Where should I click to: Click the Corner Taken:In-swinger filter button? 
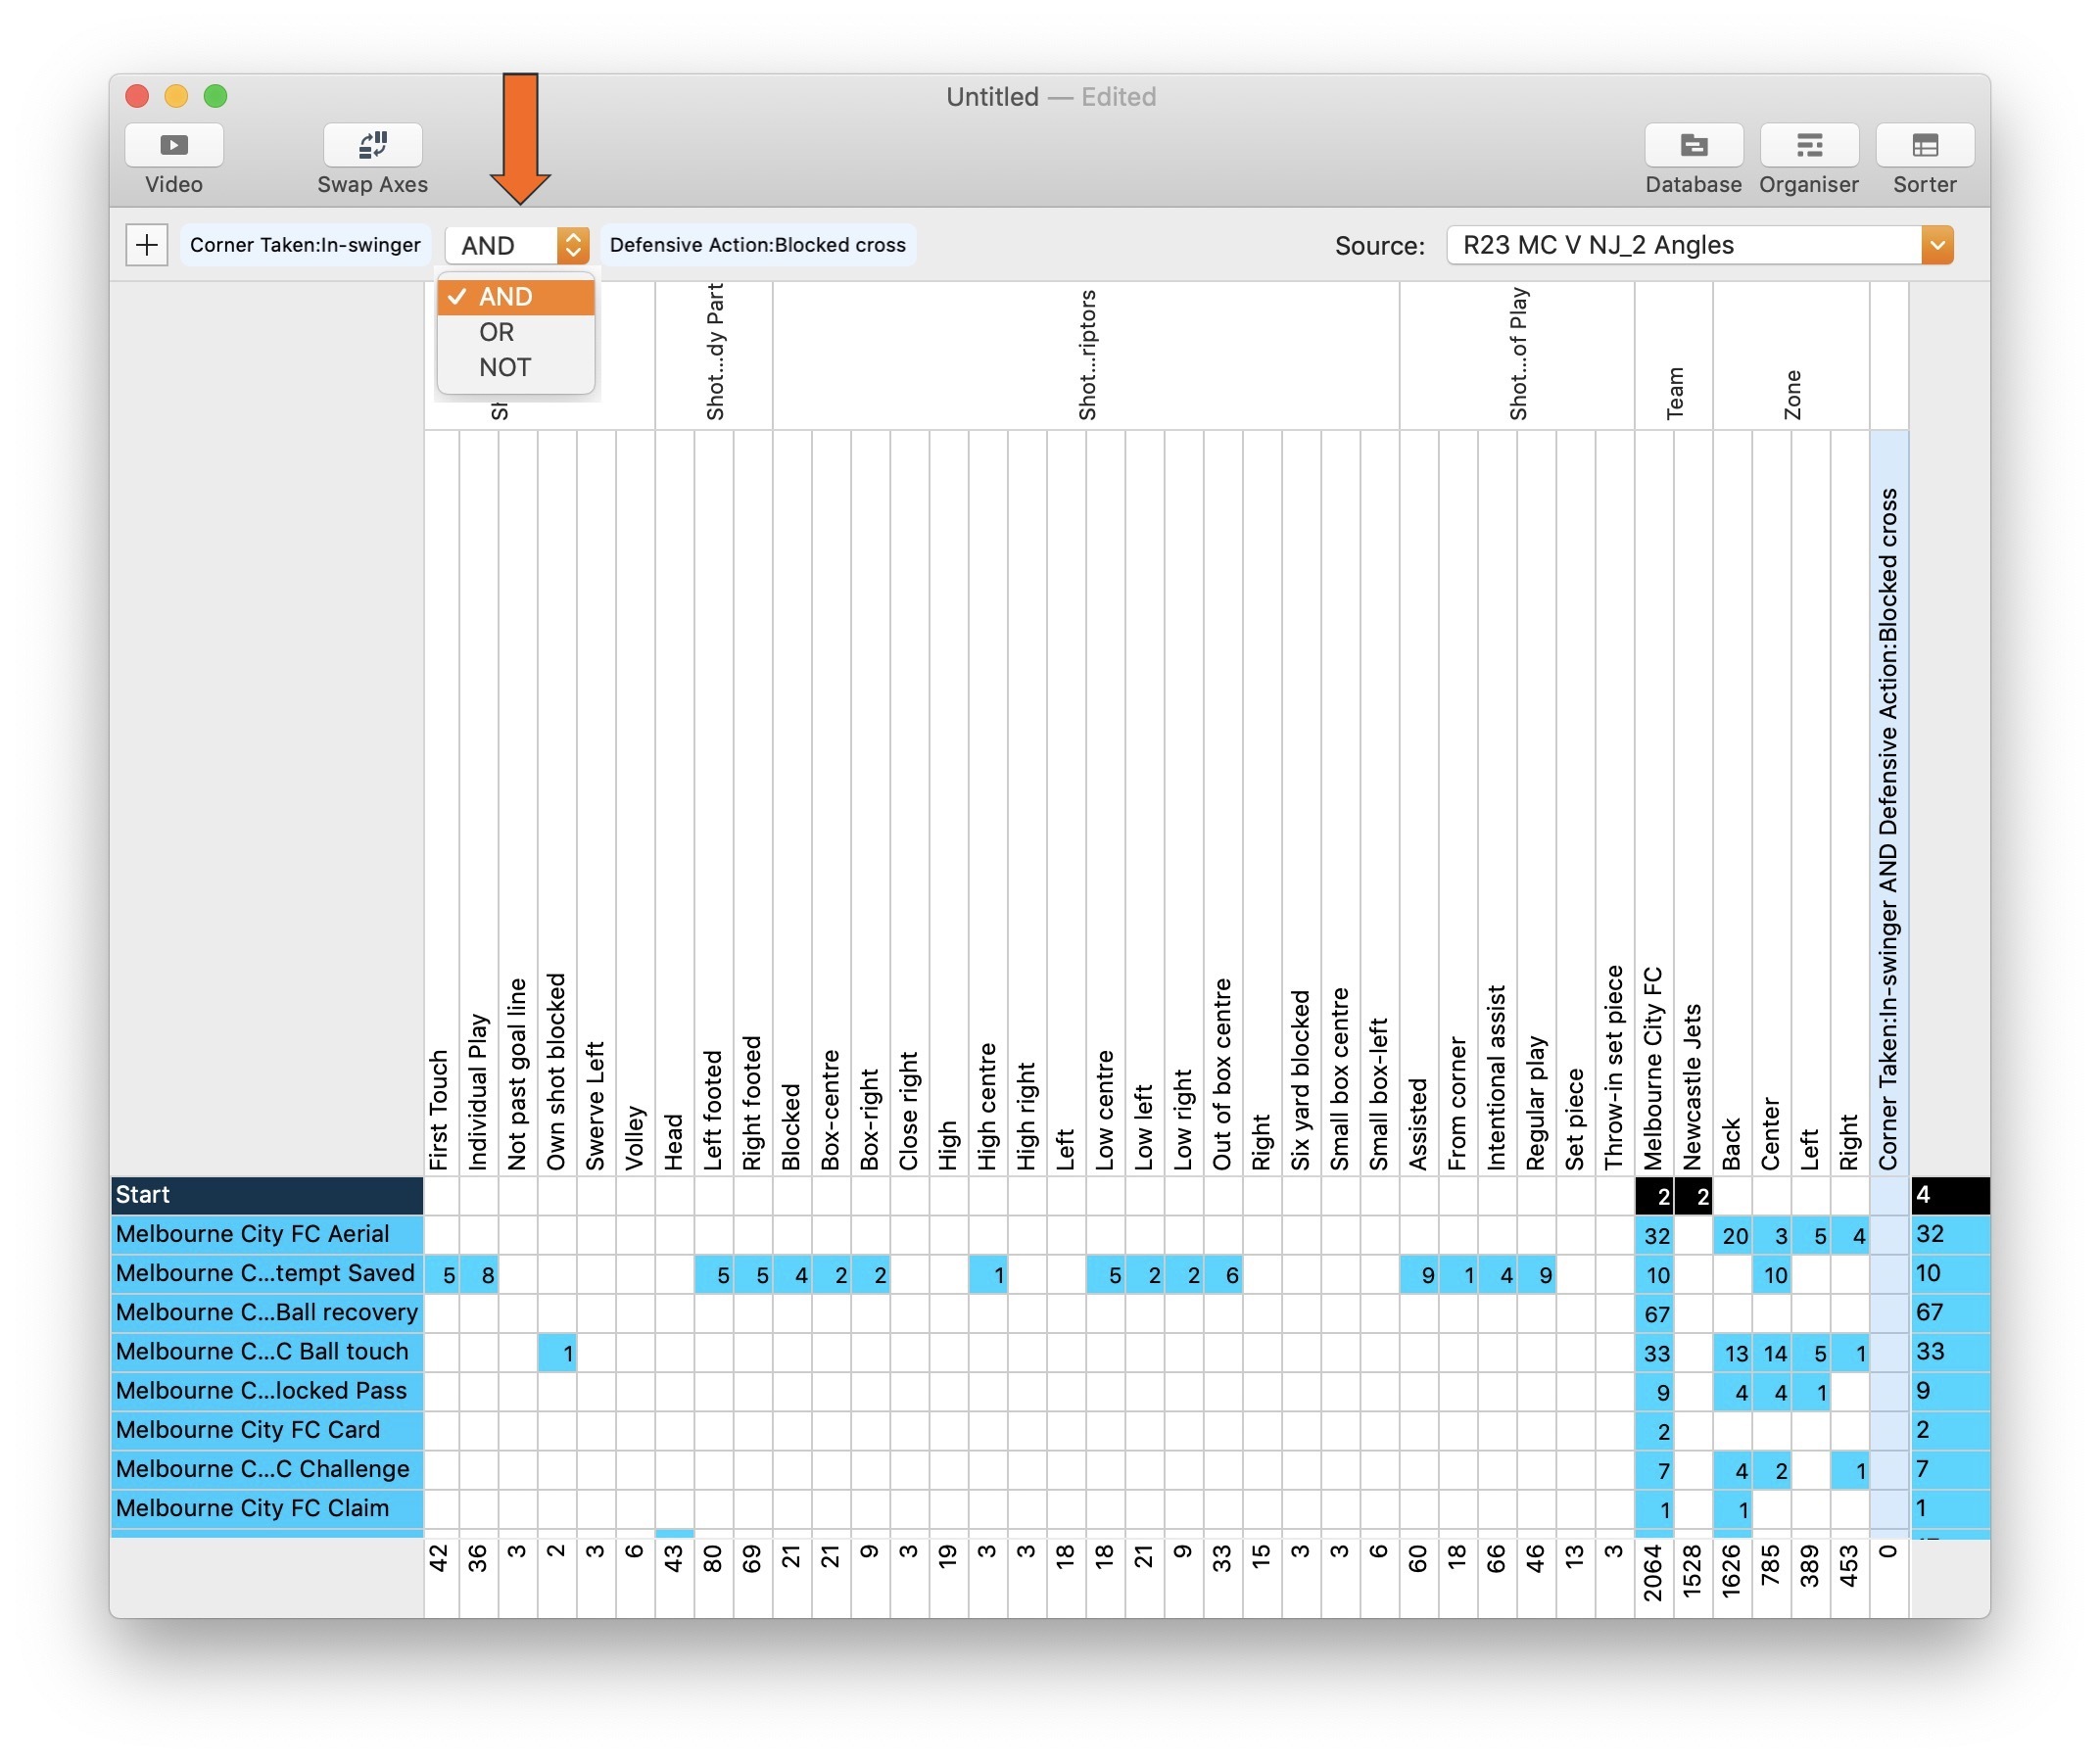pyautogui.click(x=305, y=244)
